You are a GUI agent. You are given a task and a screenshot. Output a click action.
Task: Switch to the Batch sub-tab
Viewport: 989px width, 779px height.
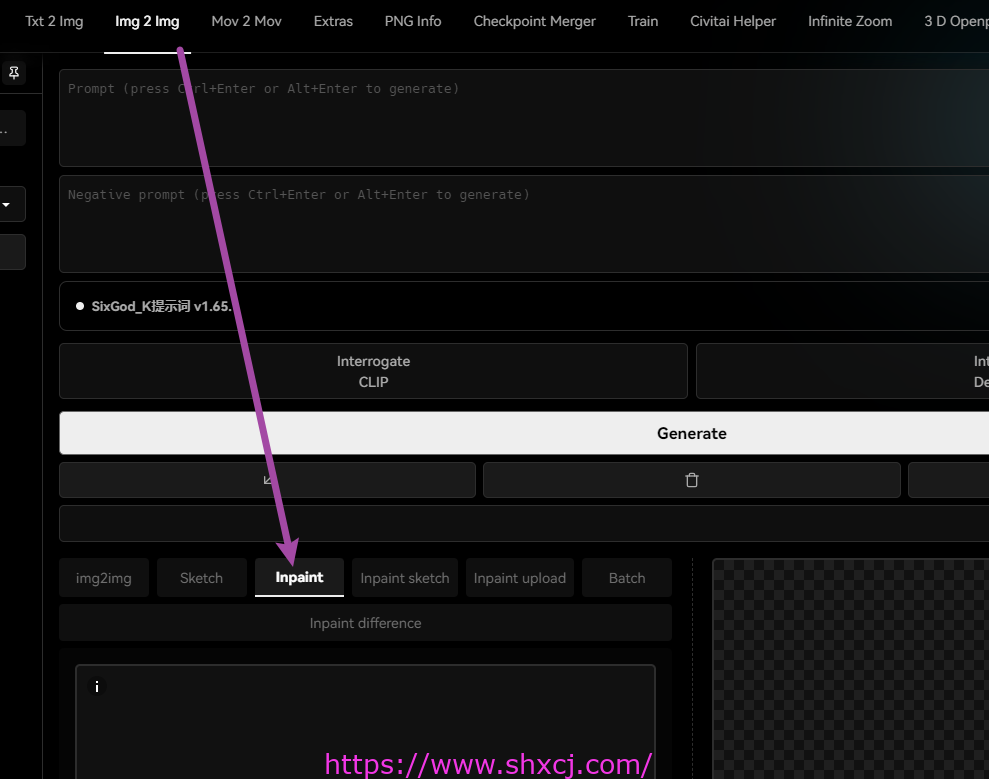tap(627, 578)
